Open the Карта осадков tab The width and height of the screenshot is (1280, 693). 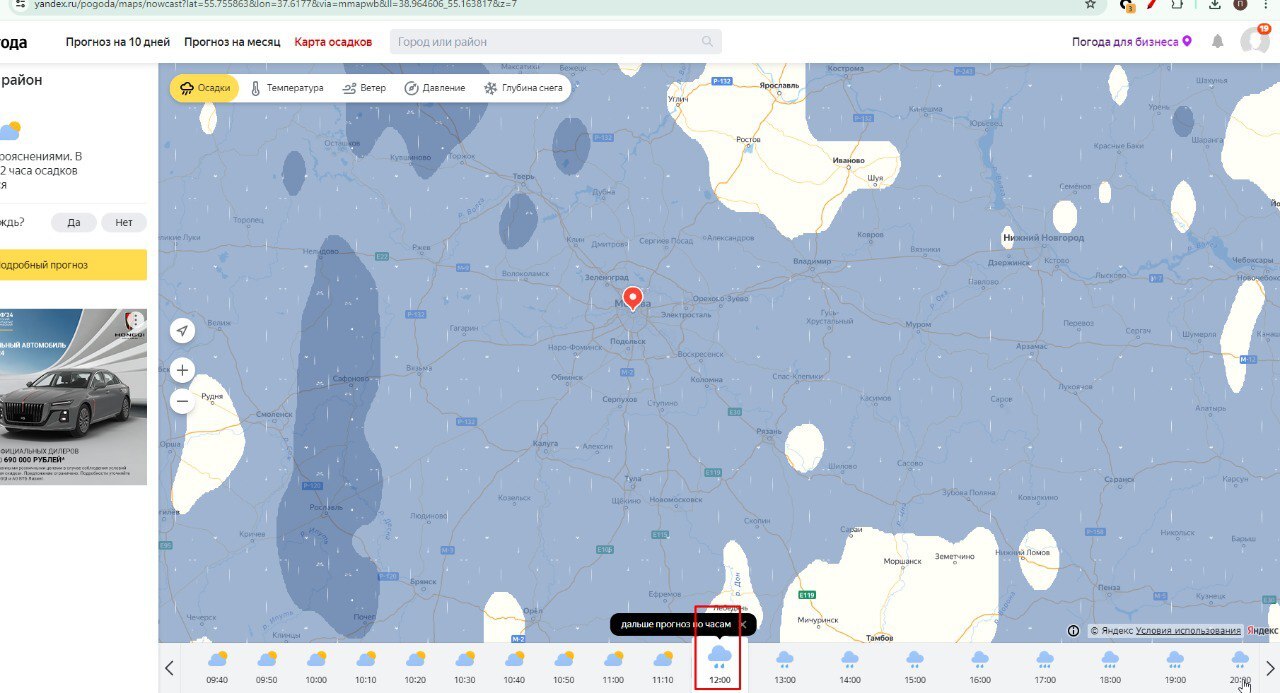click(333, 42)
